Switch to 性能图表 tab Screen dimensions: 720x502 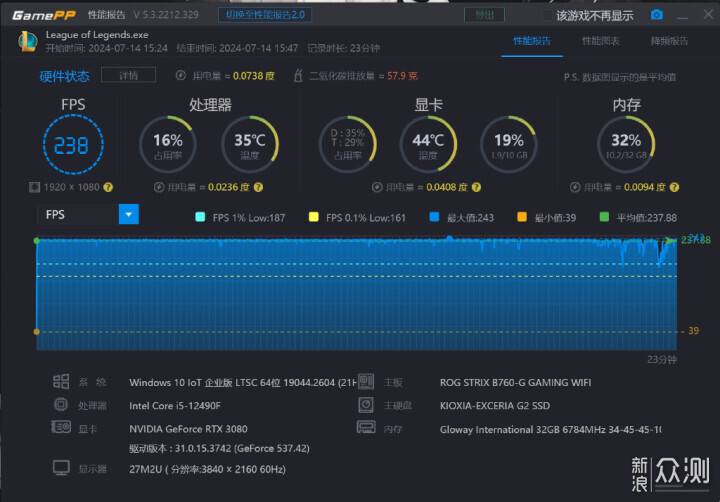(601, 41)
